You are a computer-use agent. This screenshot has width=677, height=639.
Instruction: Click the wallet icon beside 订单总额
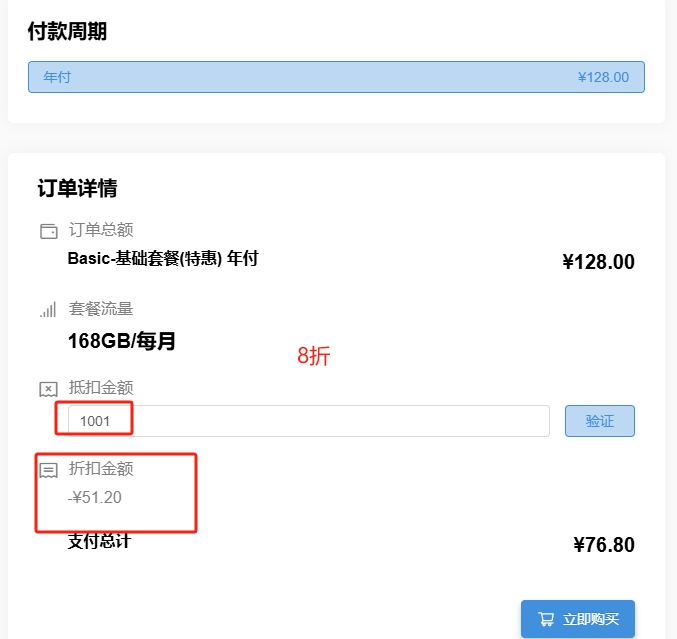[48, 231]
